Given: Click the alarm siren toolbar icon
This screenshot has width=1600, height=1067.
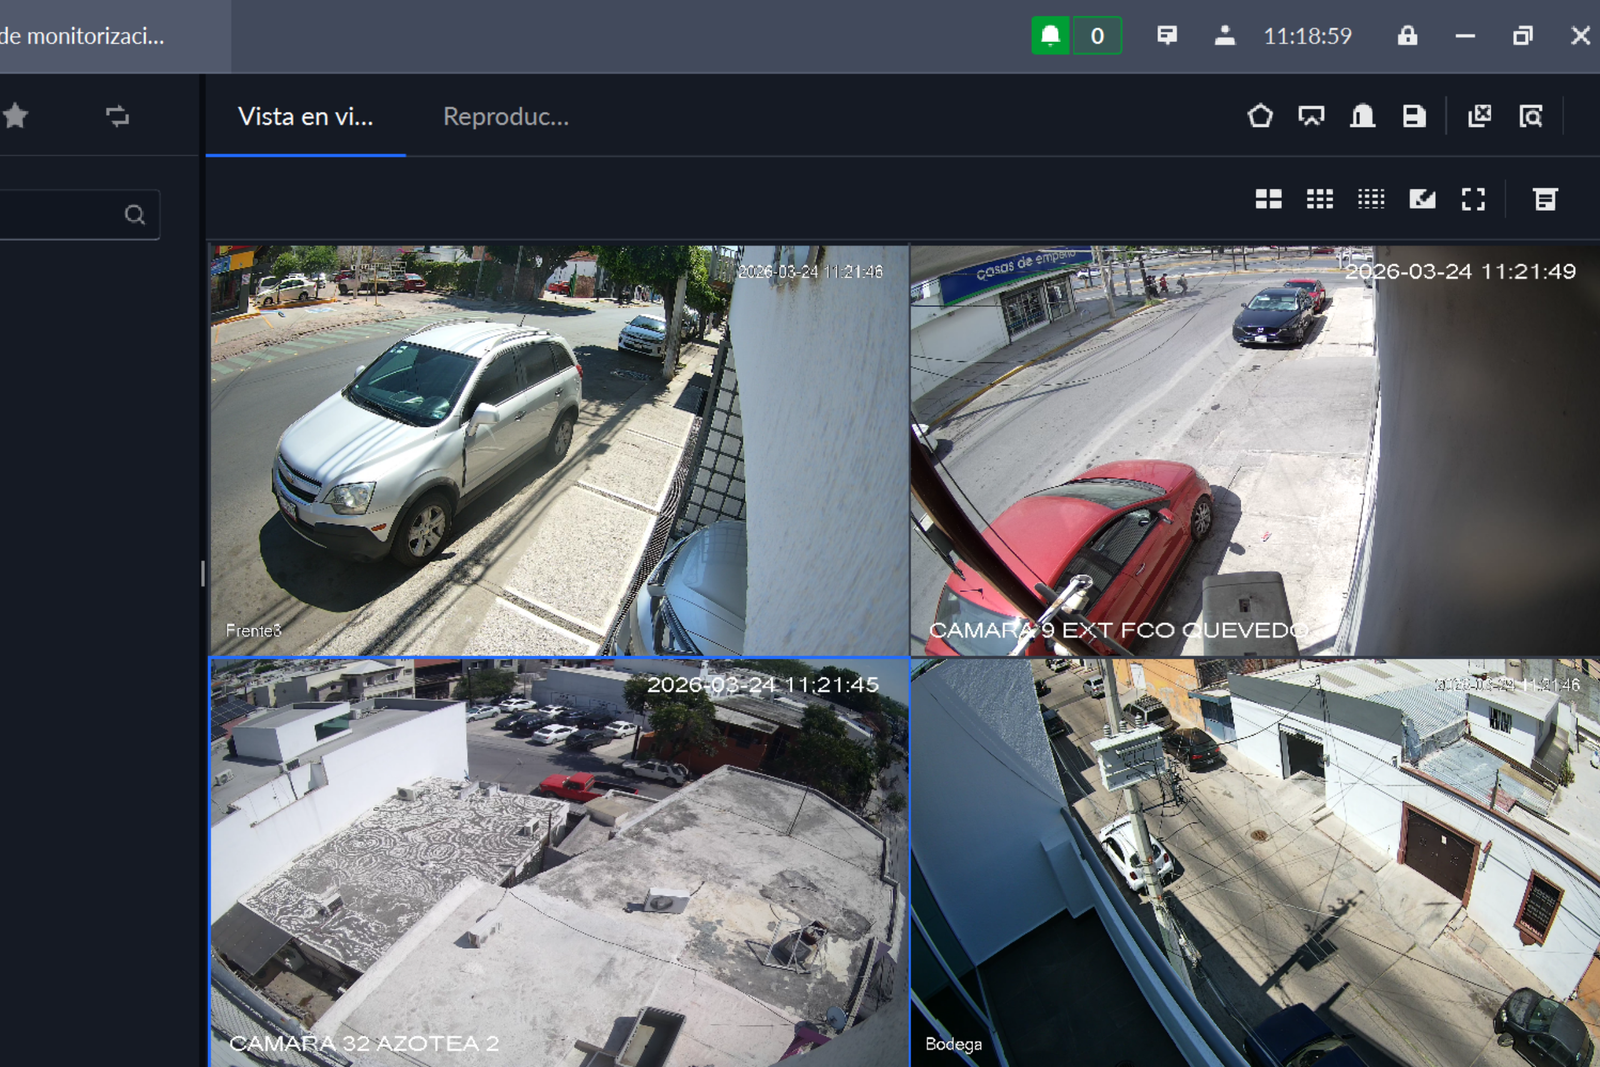Looking at the screenshot, I should [x=1362, y=116].
